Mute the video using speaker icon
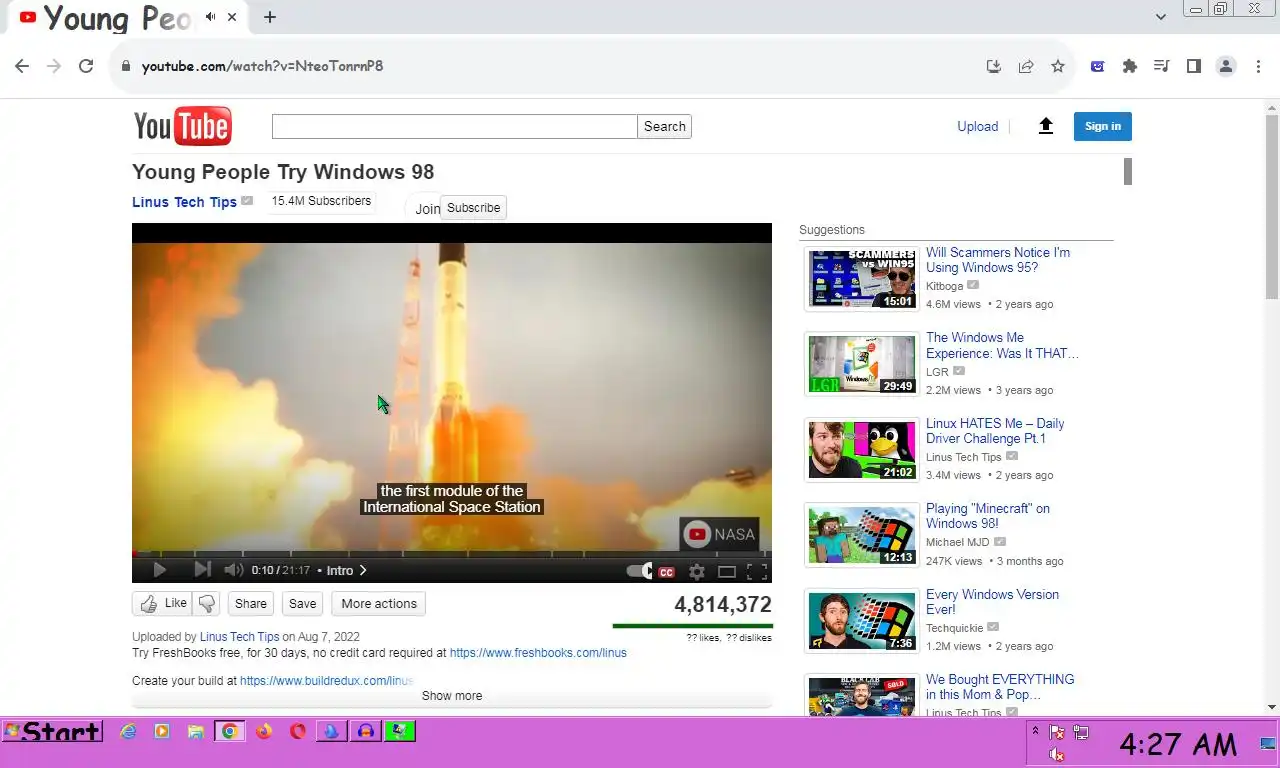This screenshot has height=768, width=1280. click(233, 570)
